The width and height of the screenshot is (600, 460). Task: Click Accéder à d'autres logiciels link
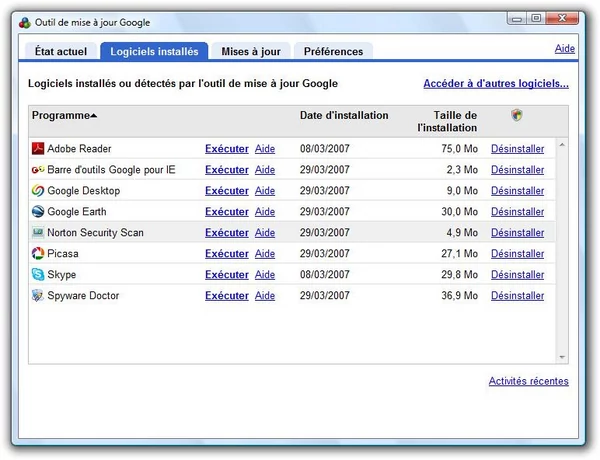(x=496, y=83)
